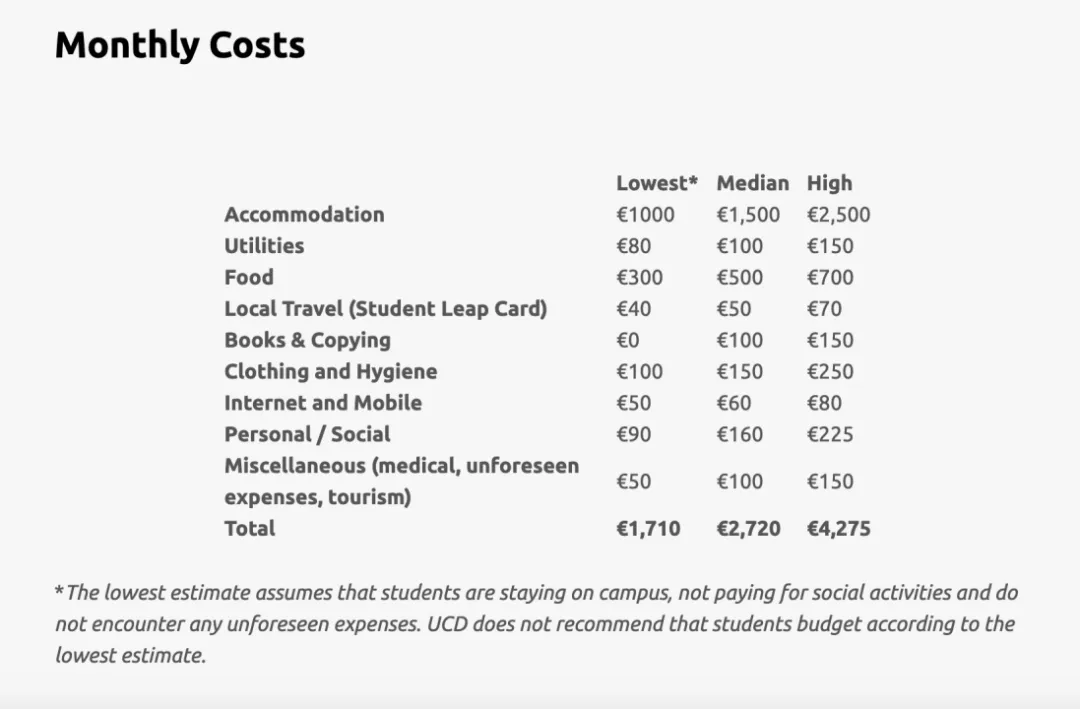Click the Utilities row label
Screen dimensions: 1080x709
[264, 246]
